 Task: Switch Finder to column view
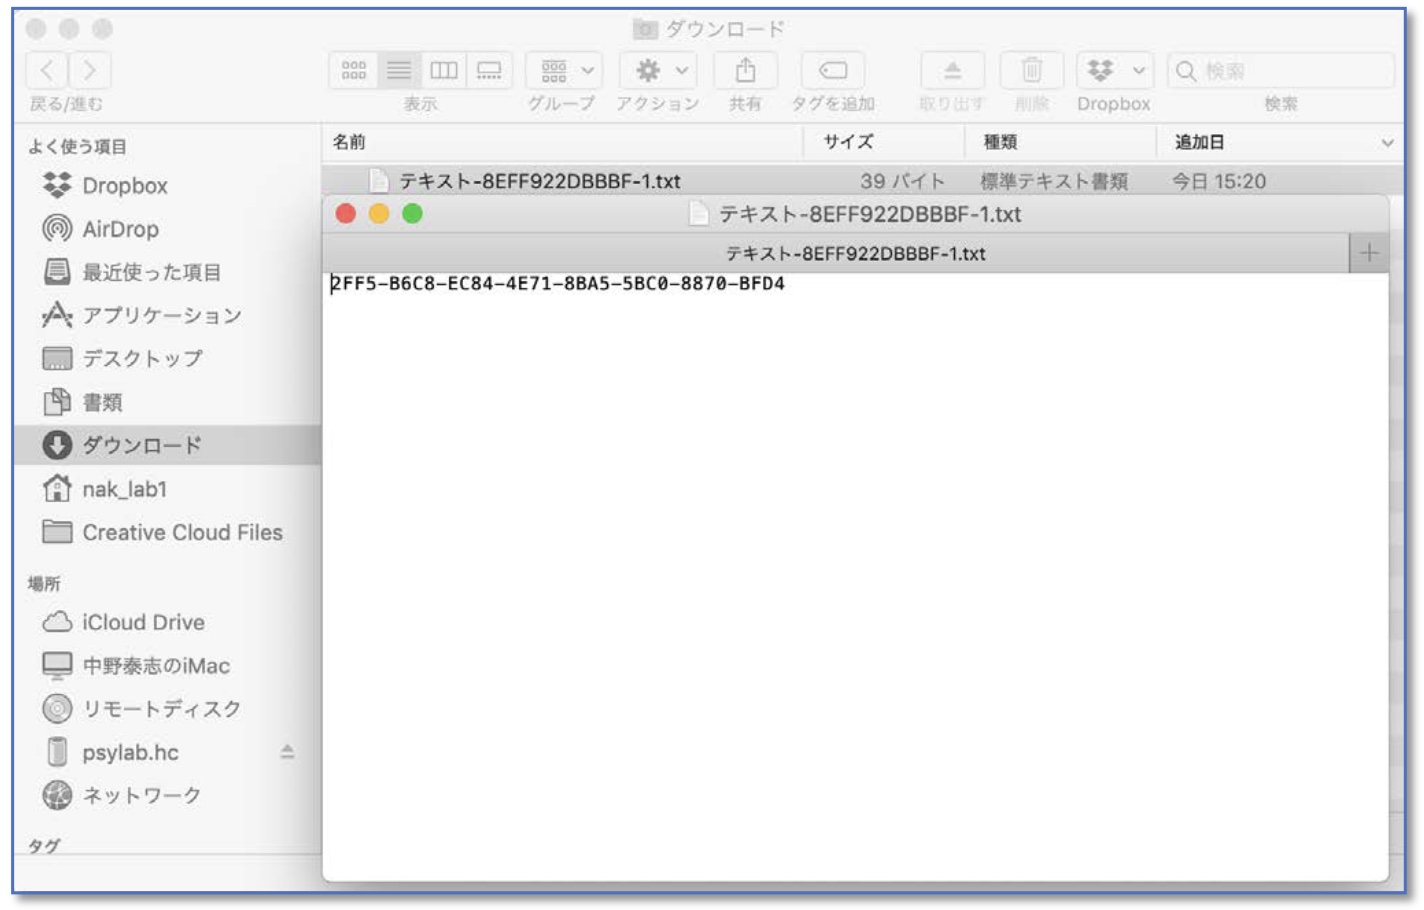[444, 70]
